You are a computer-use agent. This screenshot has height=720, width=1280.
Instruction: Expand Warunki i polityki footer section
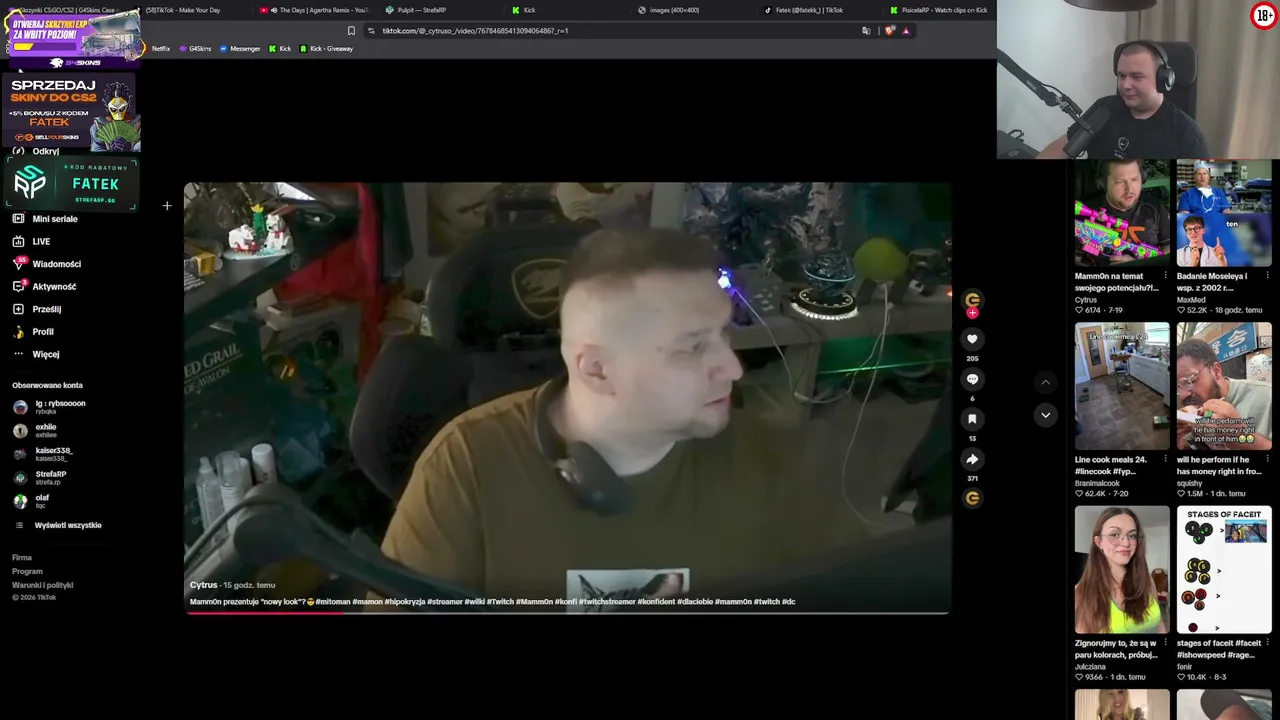tap(43, 585)
